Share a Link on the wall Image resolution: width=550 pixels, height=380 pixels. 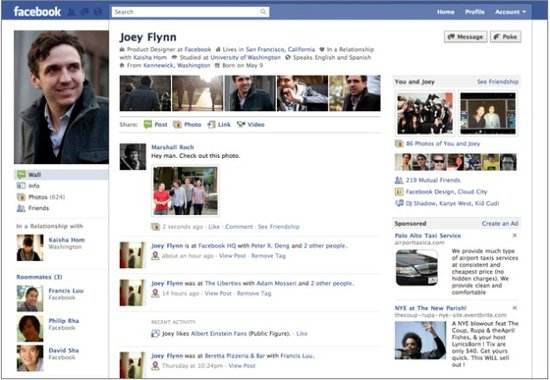pos(219,125)
